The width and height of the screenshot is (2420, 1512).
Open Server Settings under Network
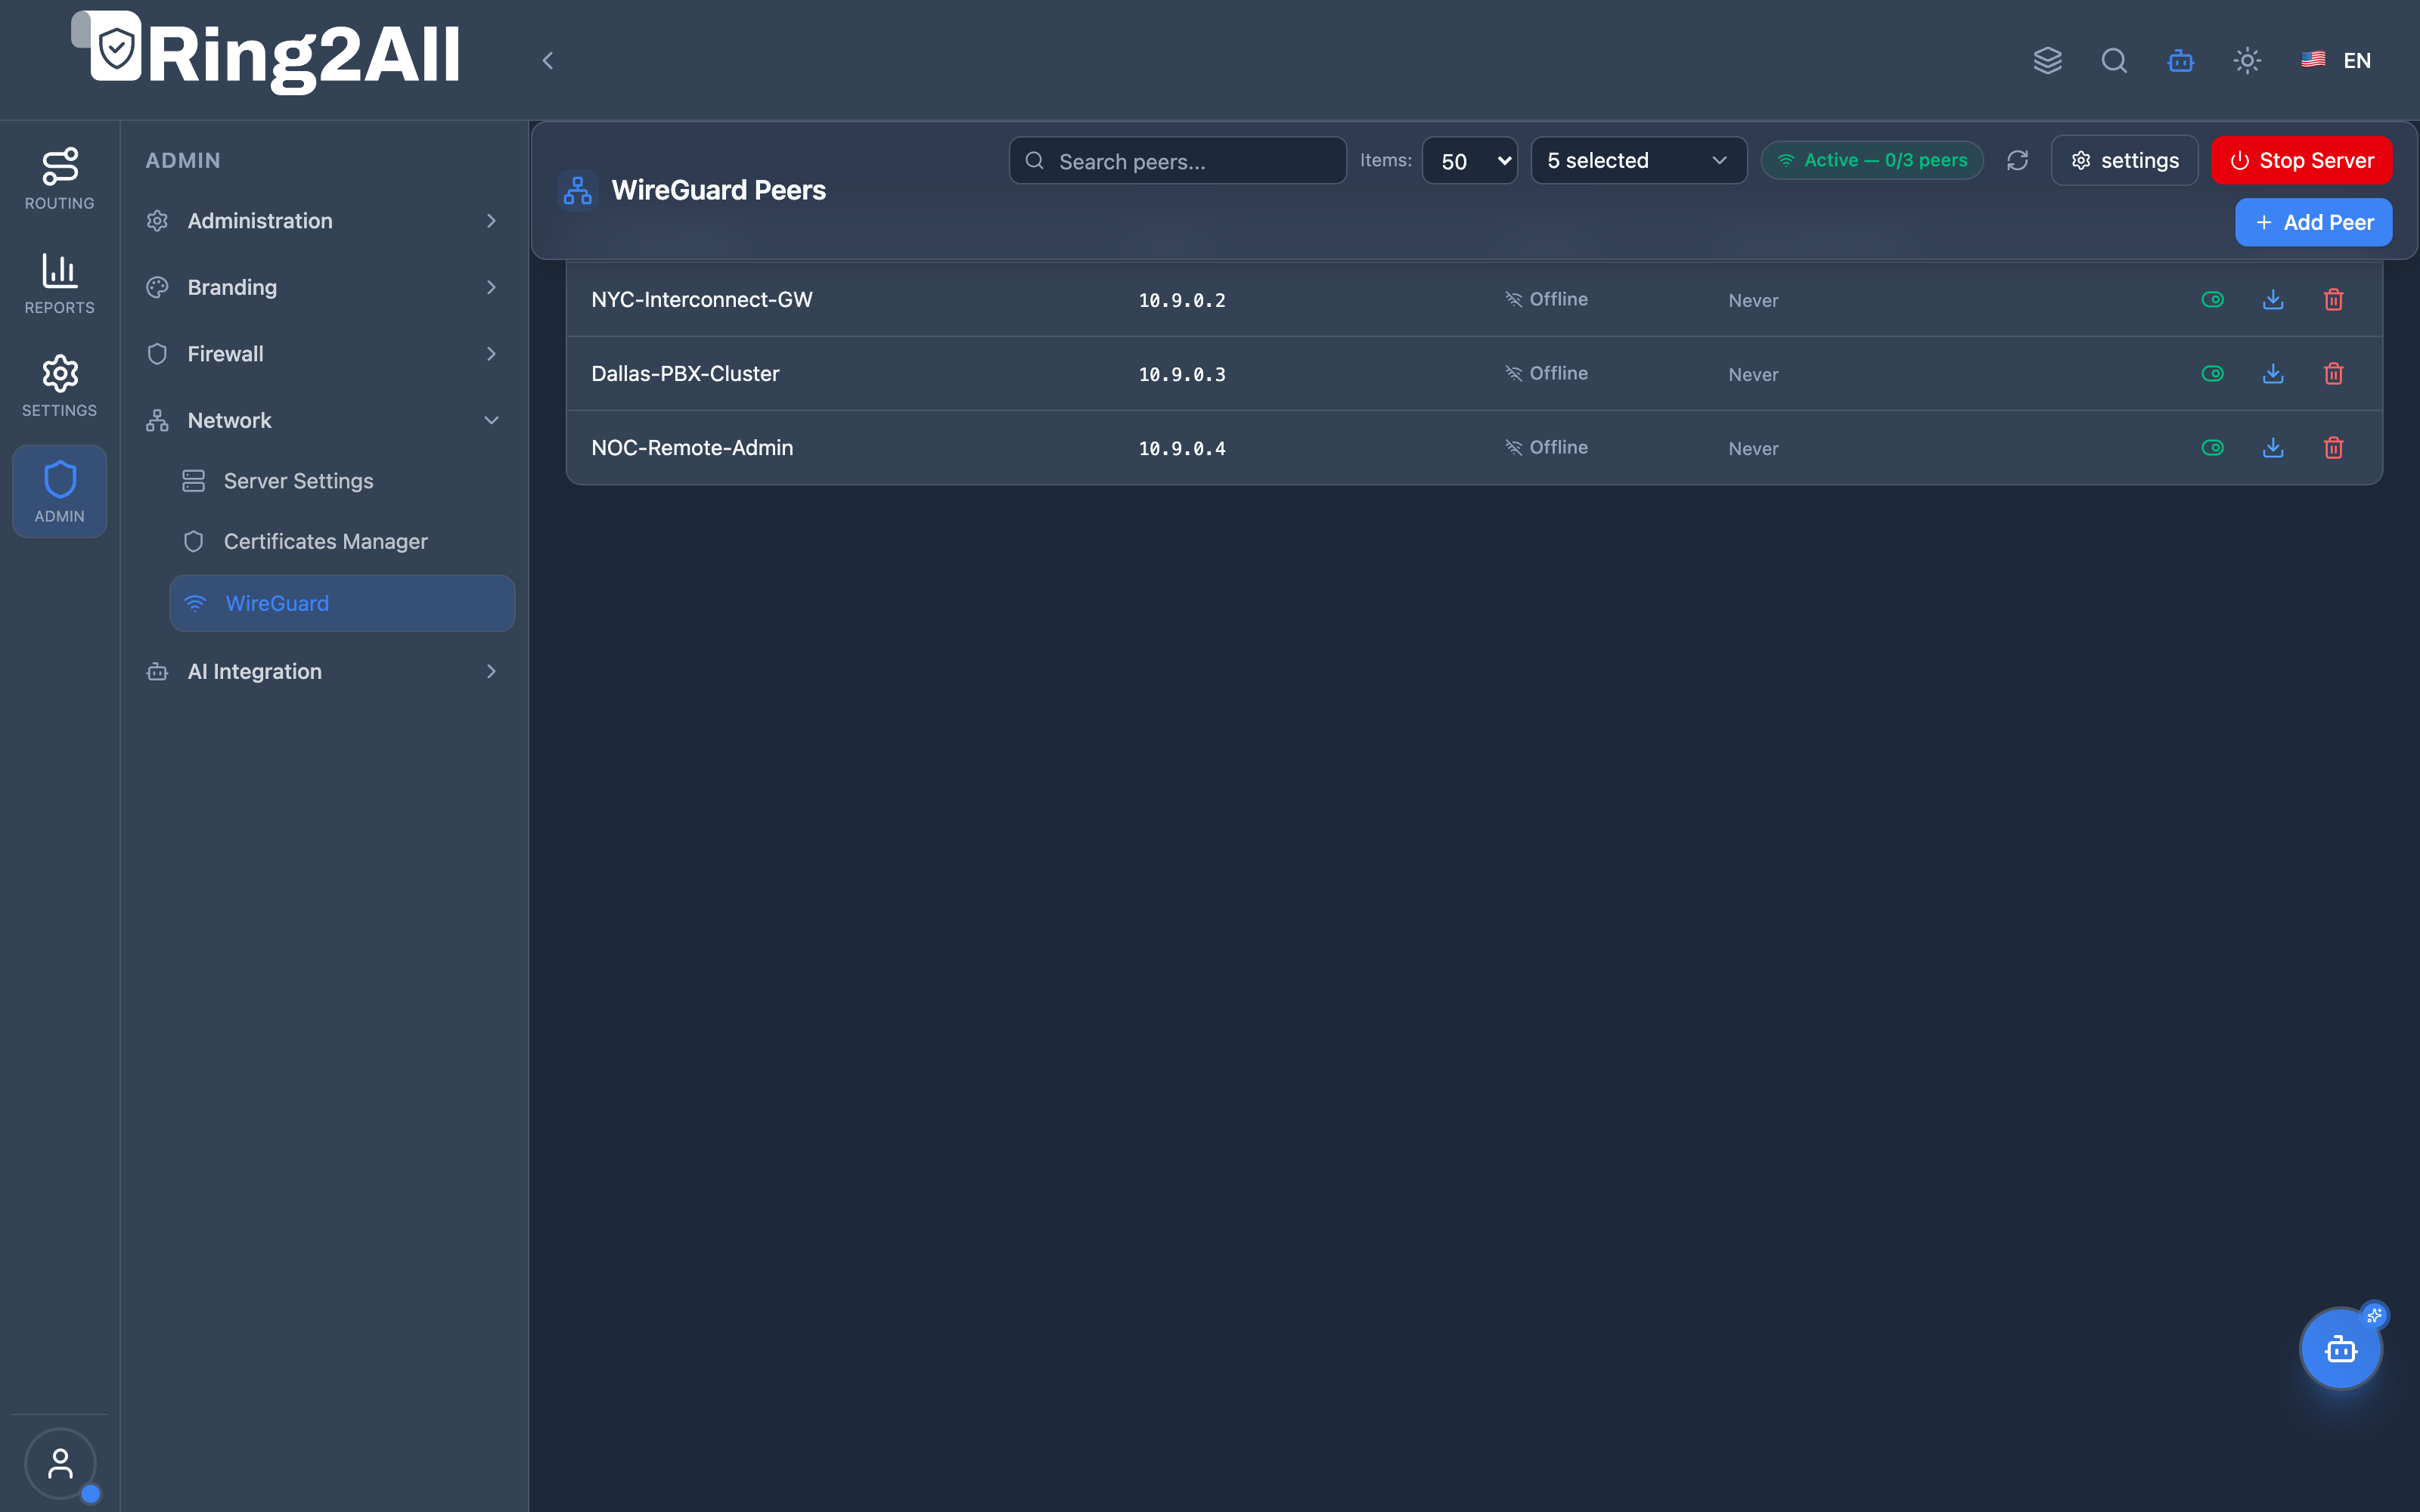coord(342,481)
